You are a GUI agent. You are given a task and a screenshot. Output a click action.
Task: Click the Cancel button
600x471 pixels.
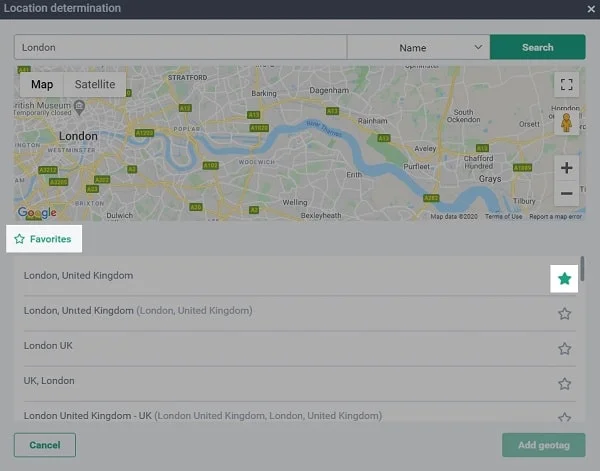(x=44, y=445)
